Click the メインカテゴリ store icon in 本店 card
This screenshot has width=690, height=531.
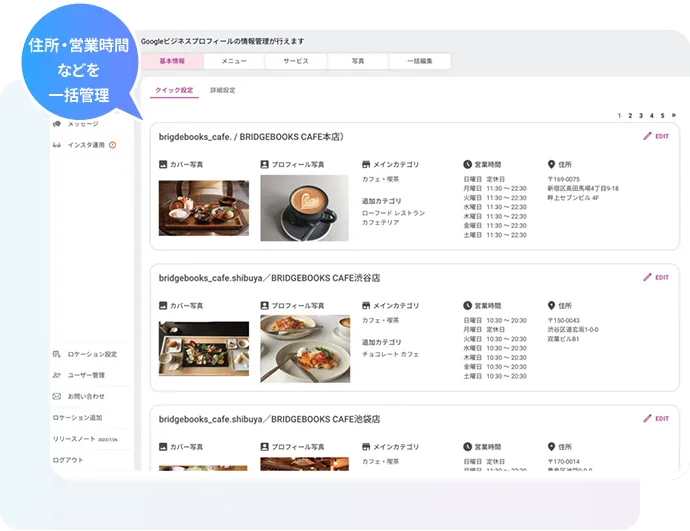(x=366, y=165)
